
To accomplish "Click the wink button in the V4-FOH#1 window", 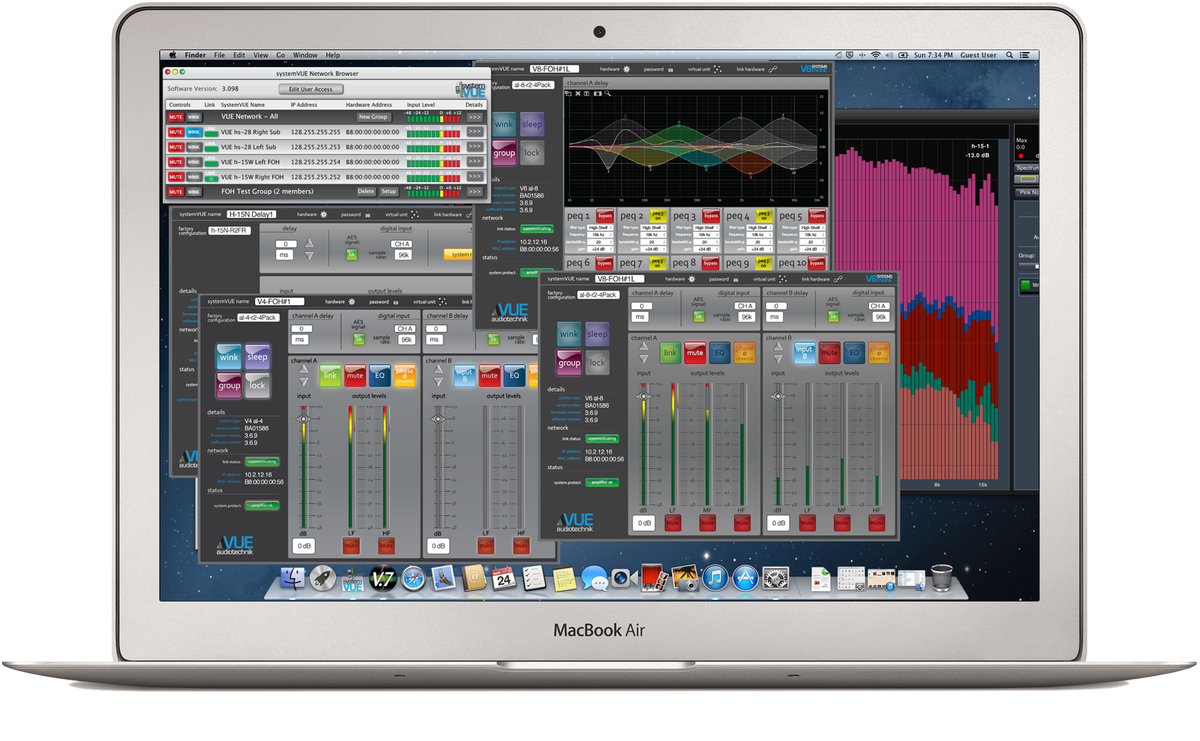I will tap(229, 356).
